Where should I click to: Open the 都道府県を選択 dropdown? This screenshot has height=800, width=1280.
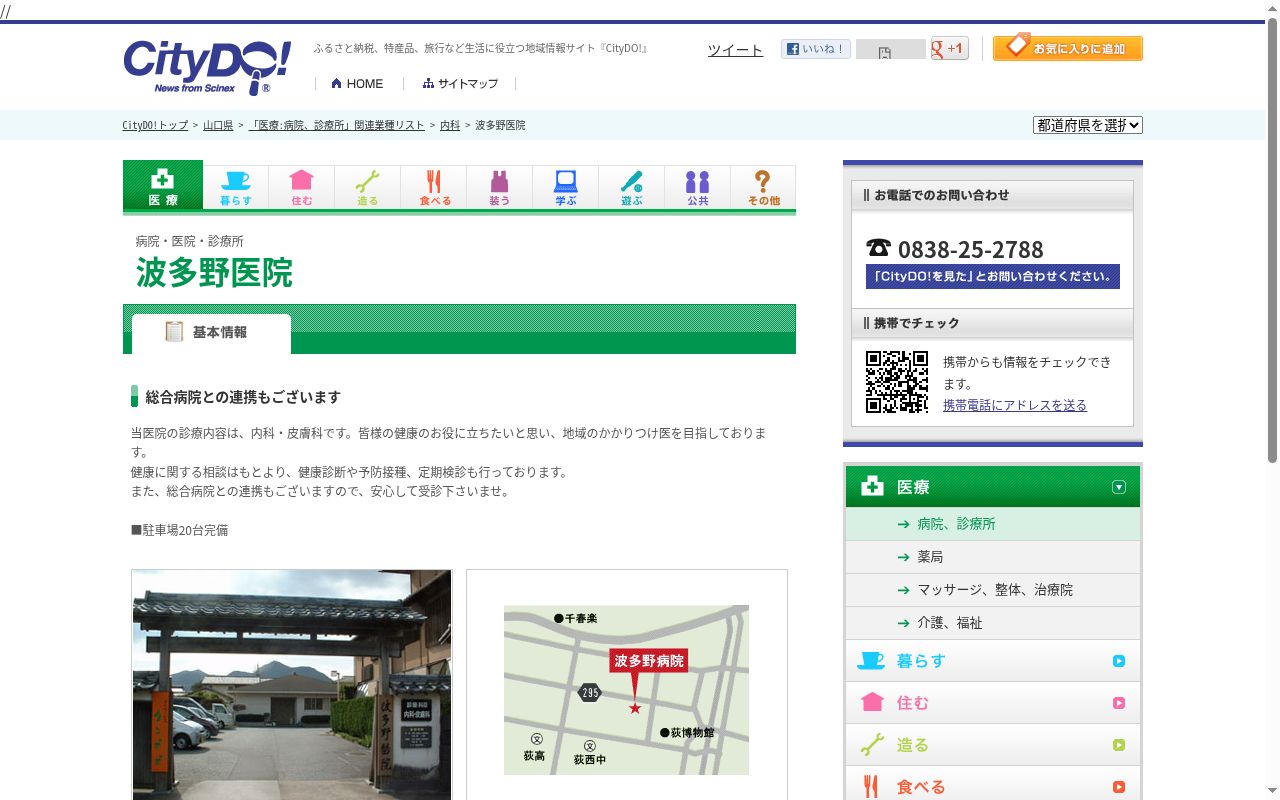(x=1088, y=125)
